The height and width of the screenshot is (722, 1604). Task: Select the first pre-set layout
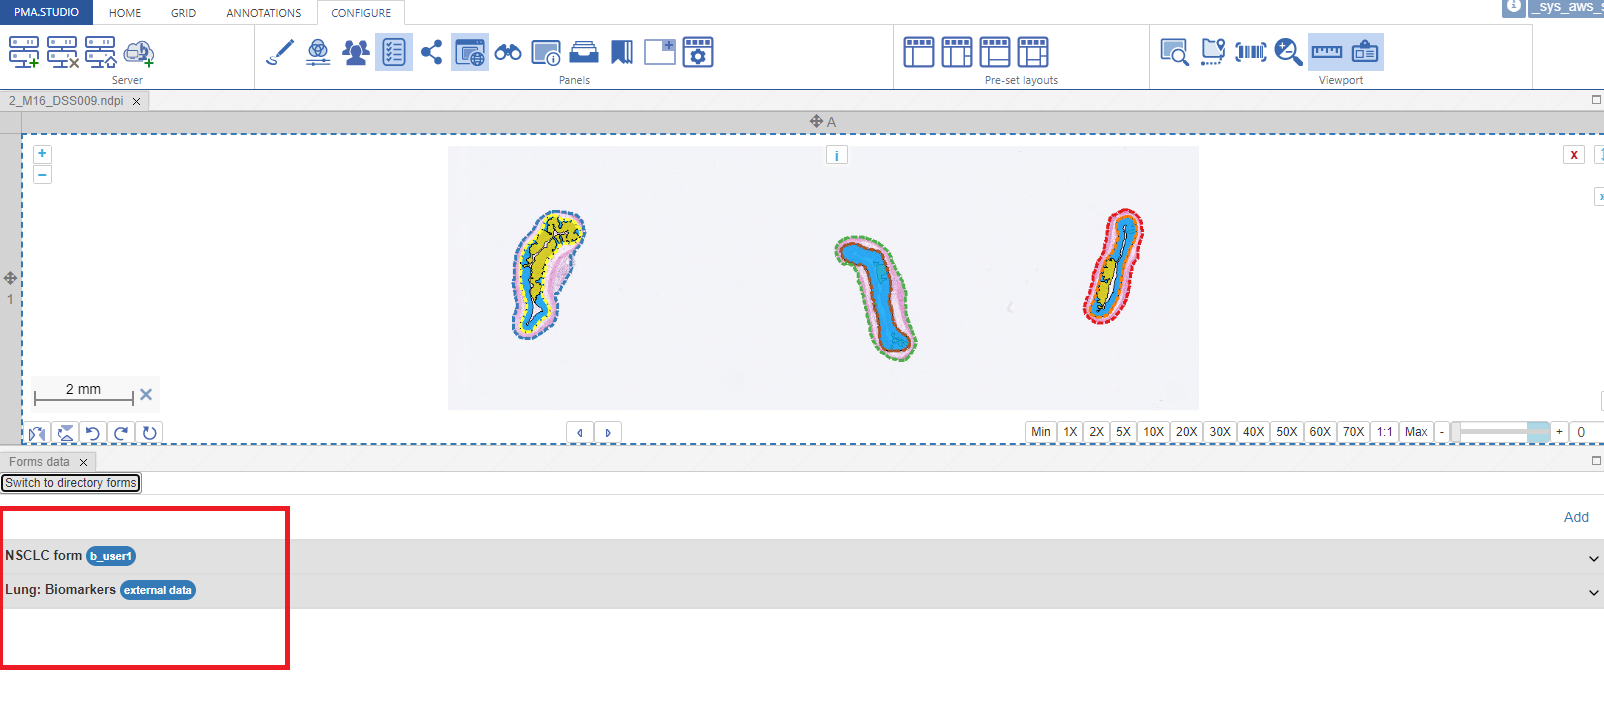click(918, 52)
